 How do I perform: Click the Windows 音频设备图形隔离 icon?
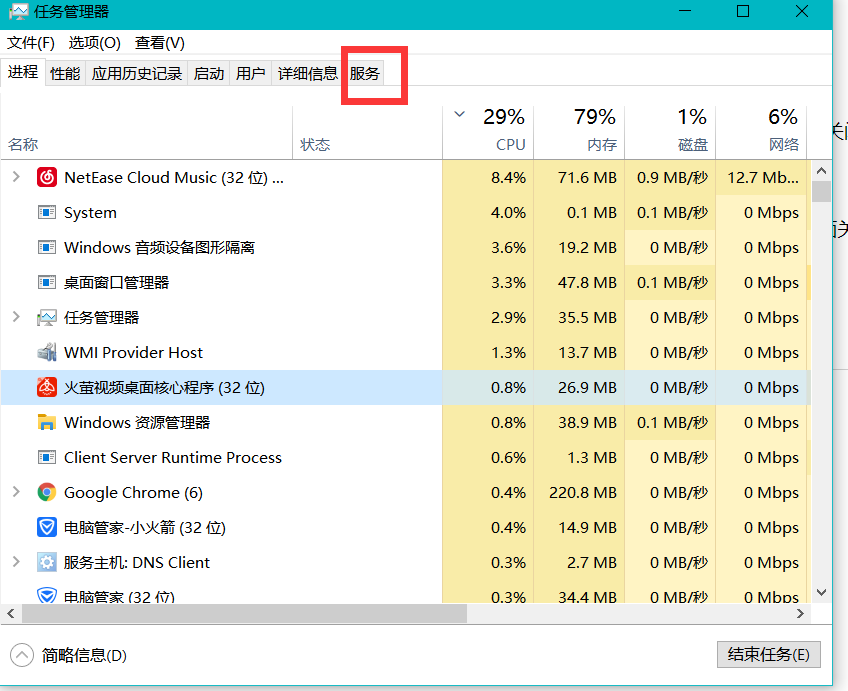coord(47,248)
